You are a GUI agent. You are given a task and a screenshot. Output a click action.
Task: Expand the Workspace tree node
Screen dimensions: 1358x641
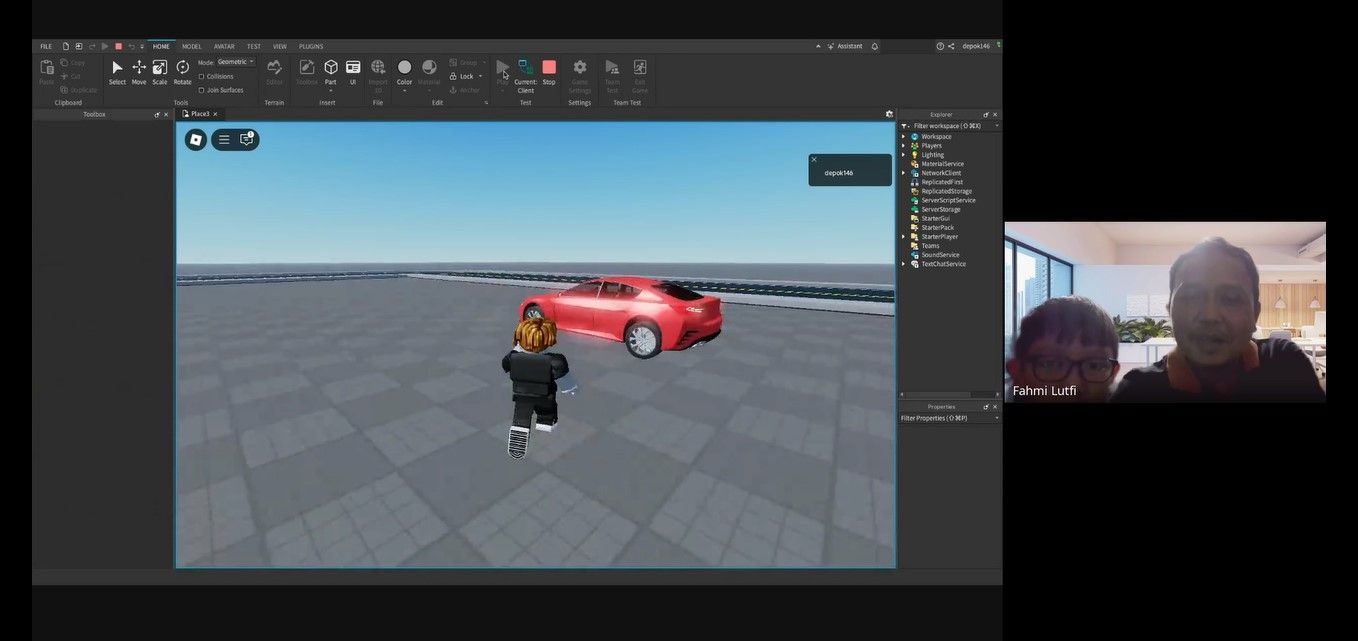tap(904, 137)
